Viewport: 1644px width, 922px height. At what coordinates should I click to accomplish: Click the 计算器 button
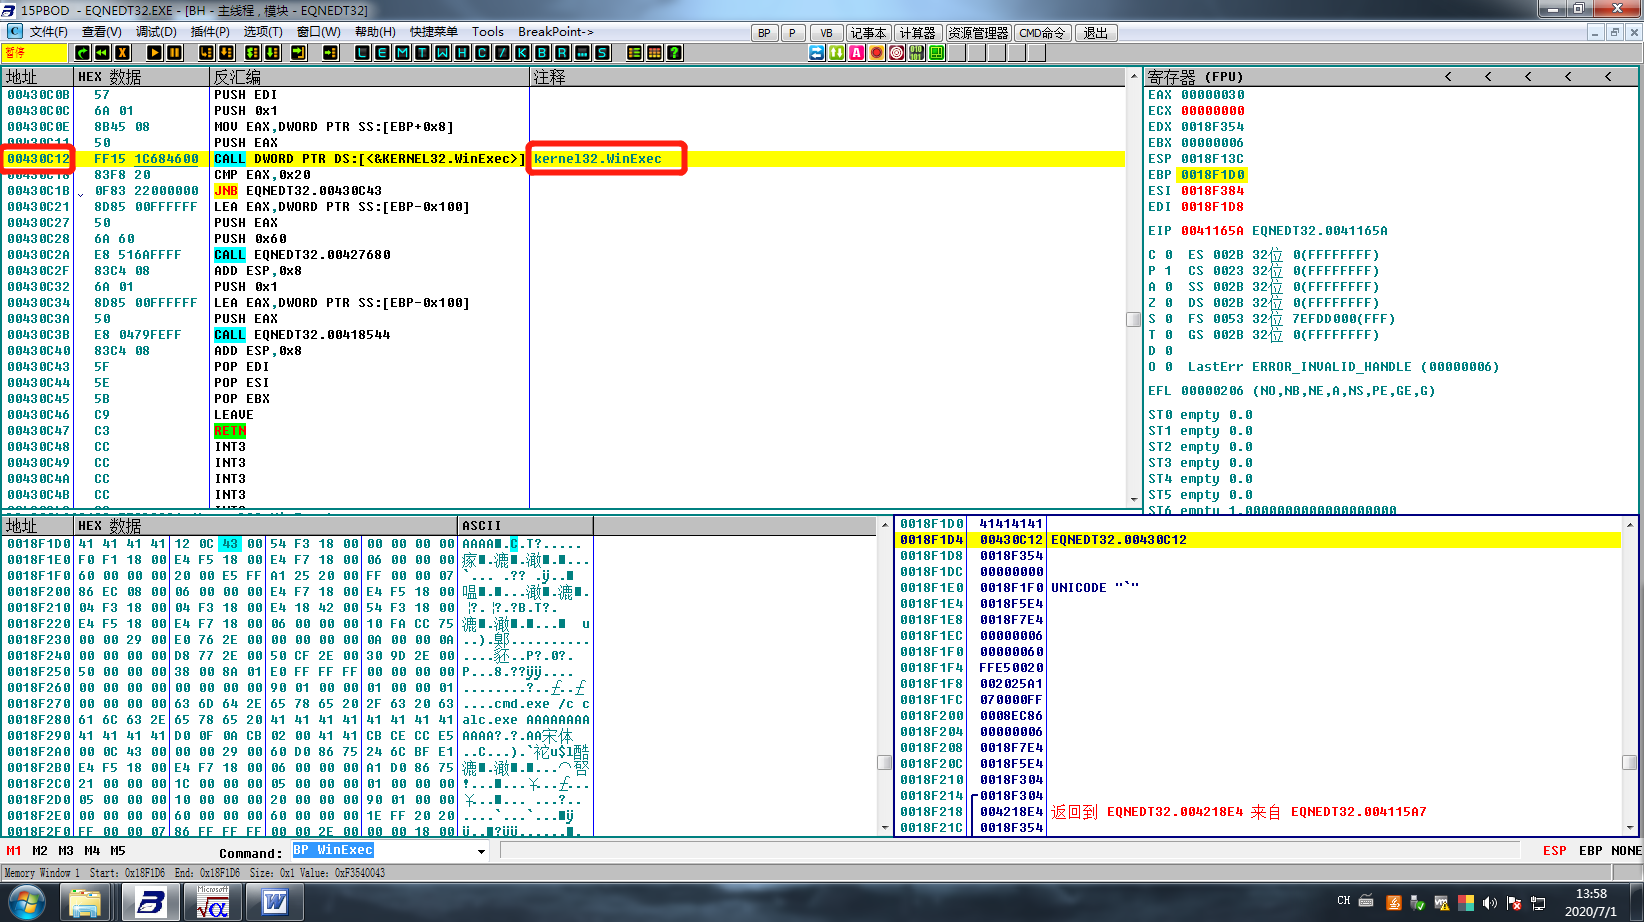[x=917, y=33]
